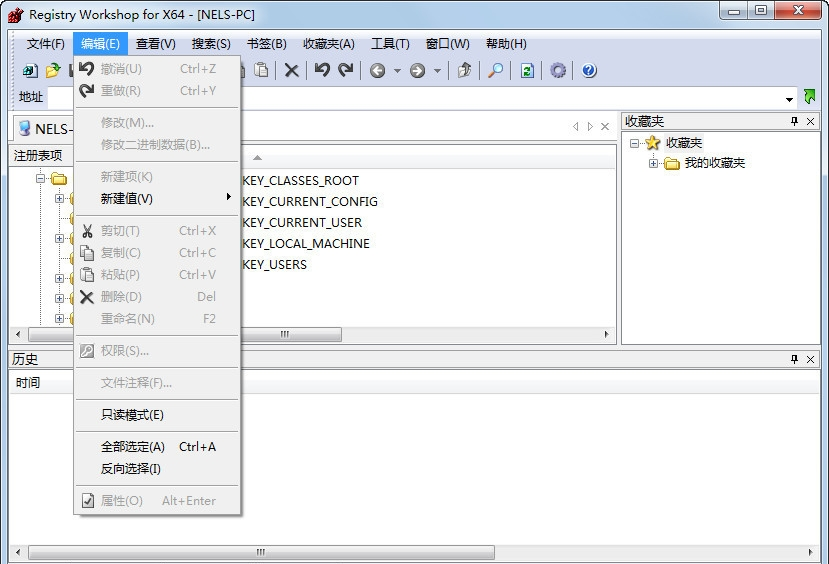Click the undo arrow in the toolbar
The height and width of the screenshot is (564, 829).
(x=322, y=70)
